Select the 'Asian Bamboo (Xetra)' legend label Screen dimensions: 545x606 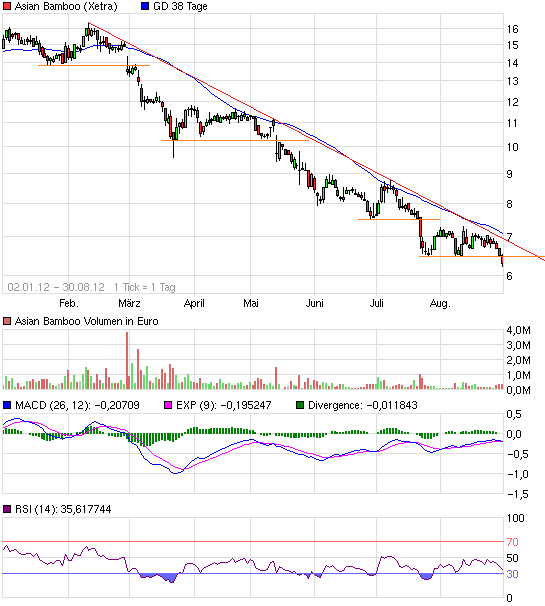[66, 6]
